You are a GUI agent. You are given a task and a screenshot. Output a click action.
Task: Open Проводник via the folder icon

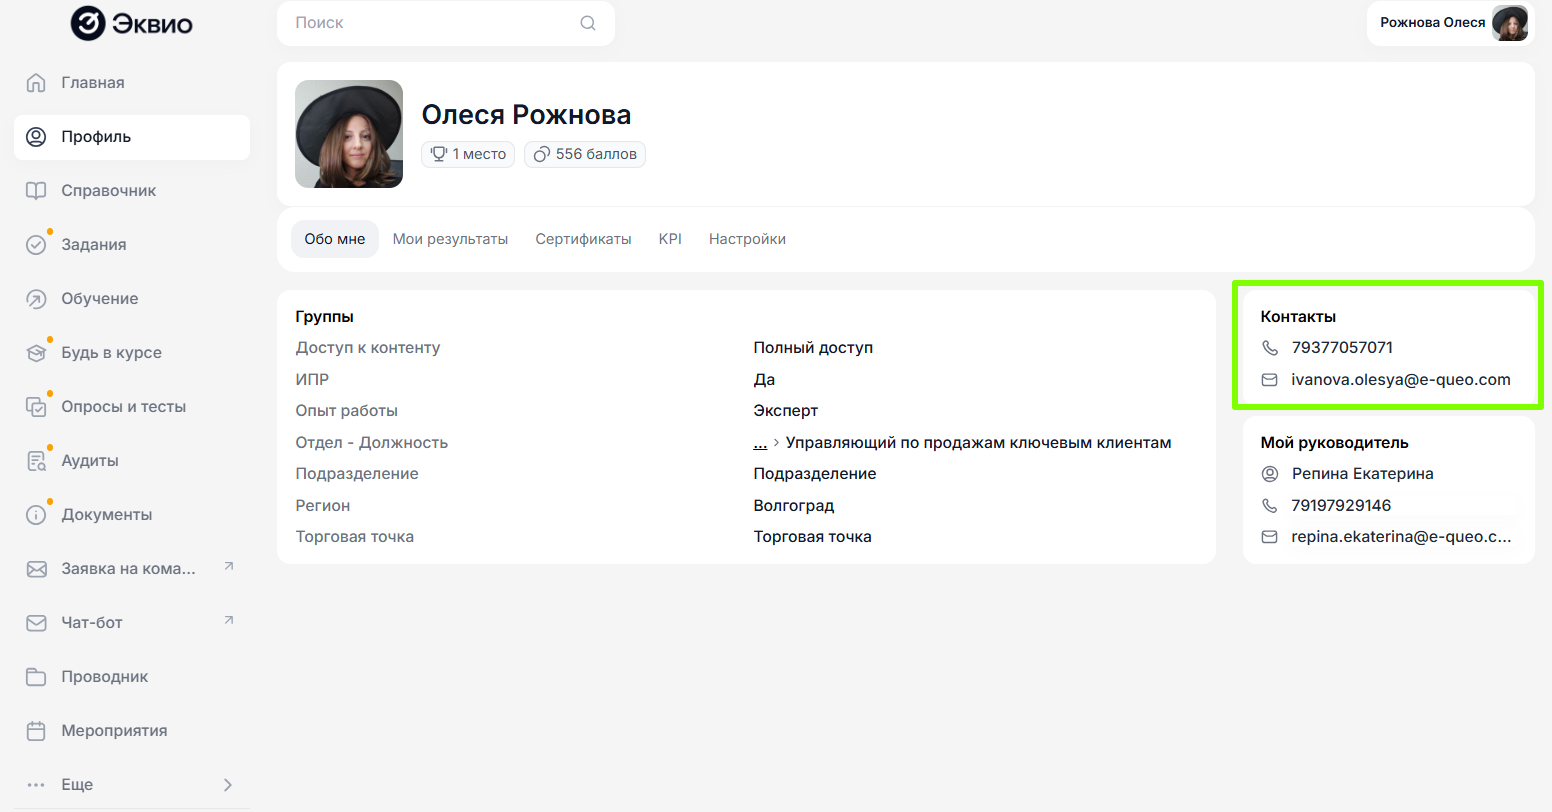tap(36, 677)
